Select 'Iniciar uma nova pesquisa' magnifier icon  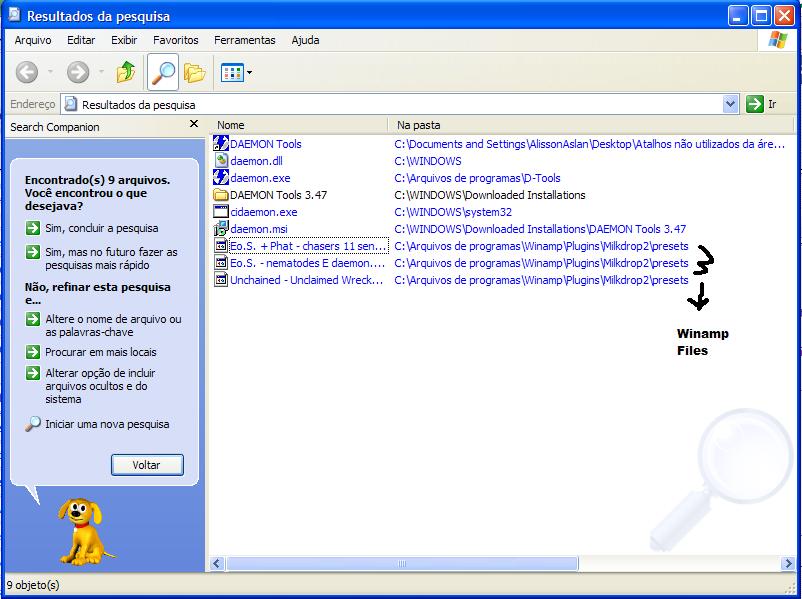[33, 424]
